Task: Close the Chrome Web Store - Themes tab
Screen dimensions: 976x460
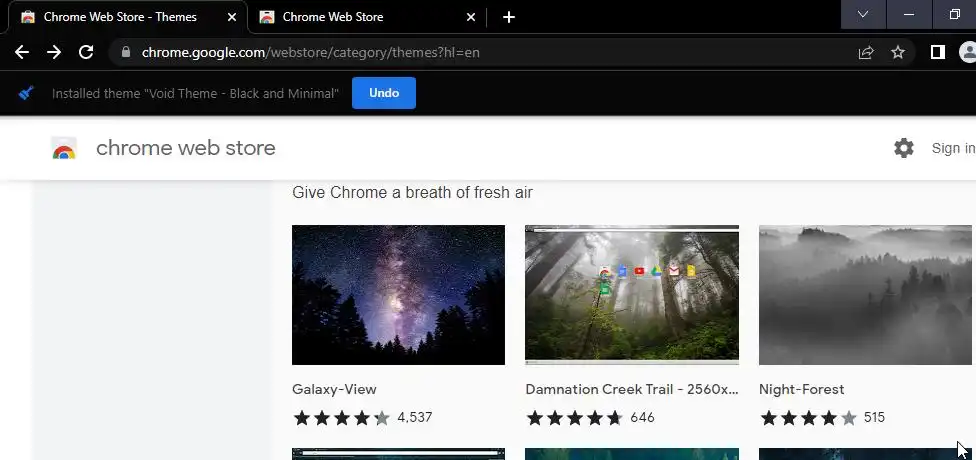Action: [x=232, y=16]
